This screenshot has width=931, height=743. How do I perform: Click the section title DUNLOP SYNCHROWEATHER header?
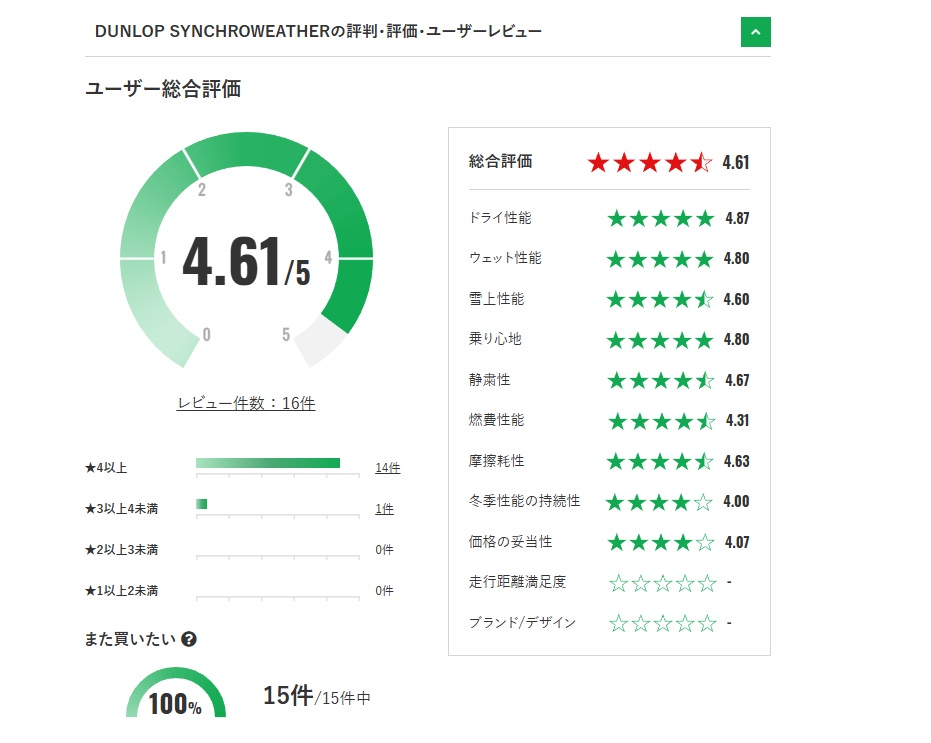pos(318,32)
